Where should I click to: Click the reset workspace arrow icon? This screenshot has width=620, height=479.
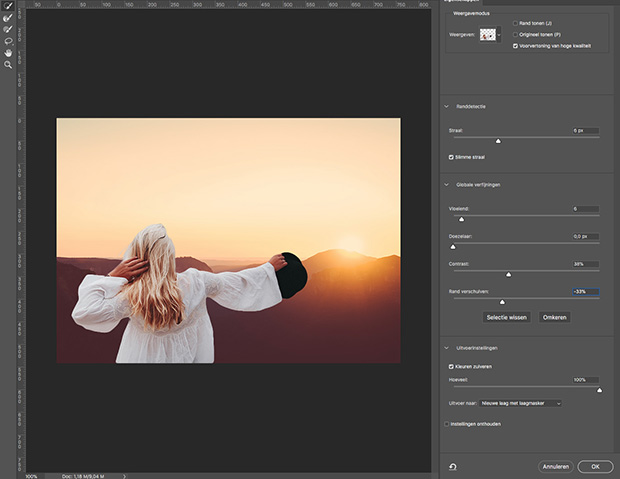(x=453, y=467)
